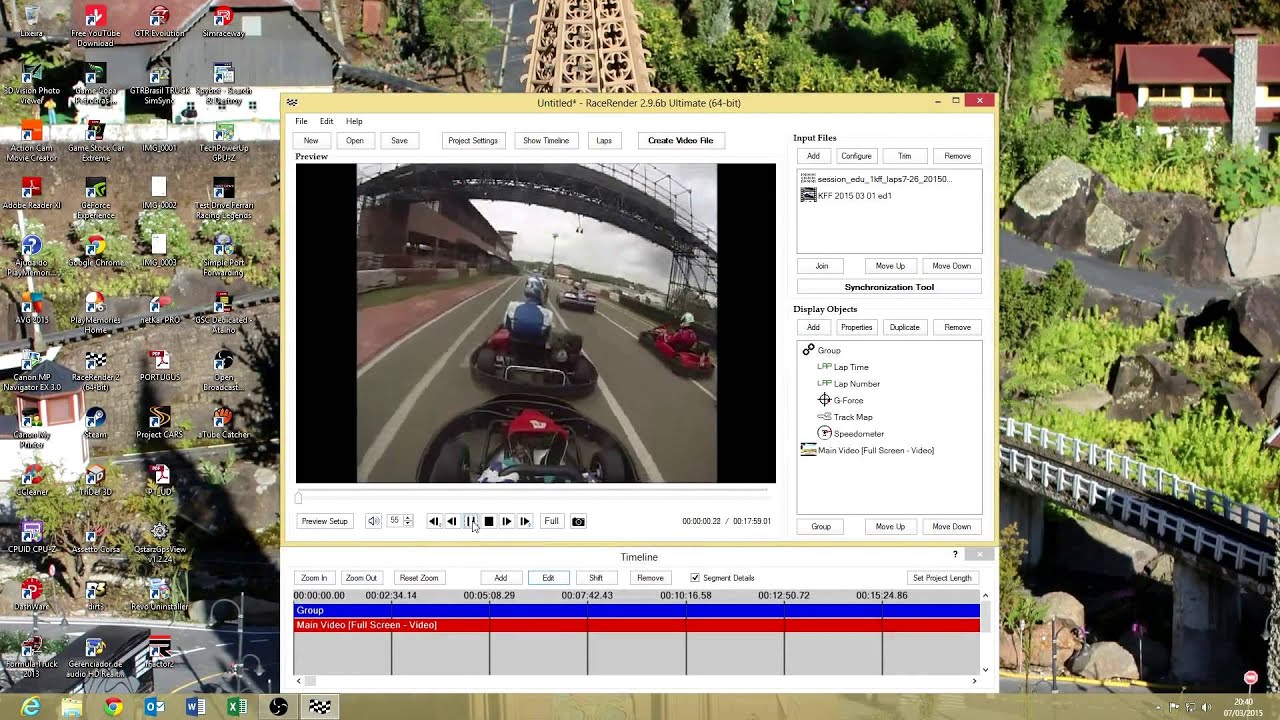
Task: Select the KFF 2015 03 01 ed1 file
Action: tap(846, 196)
